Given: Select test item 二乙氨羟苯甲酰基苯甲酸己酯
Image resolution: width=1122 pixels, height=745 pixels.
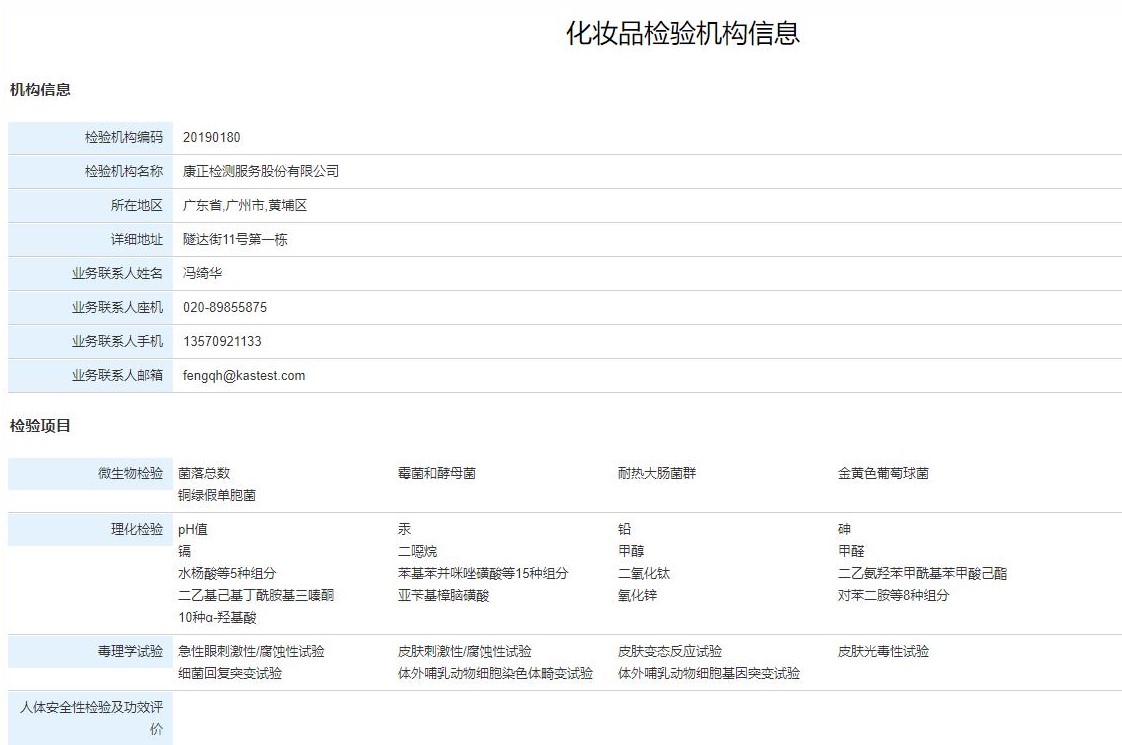Looking at the screenshot, I should click(x=922, y=573).
